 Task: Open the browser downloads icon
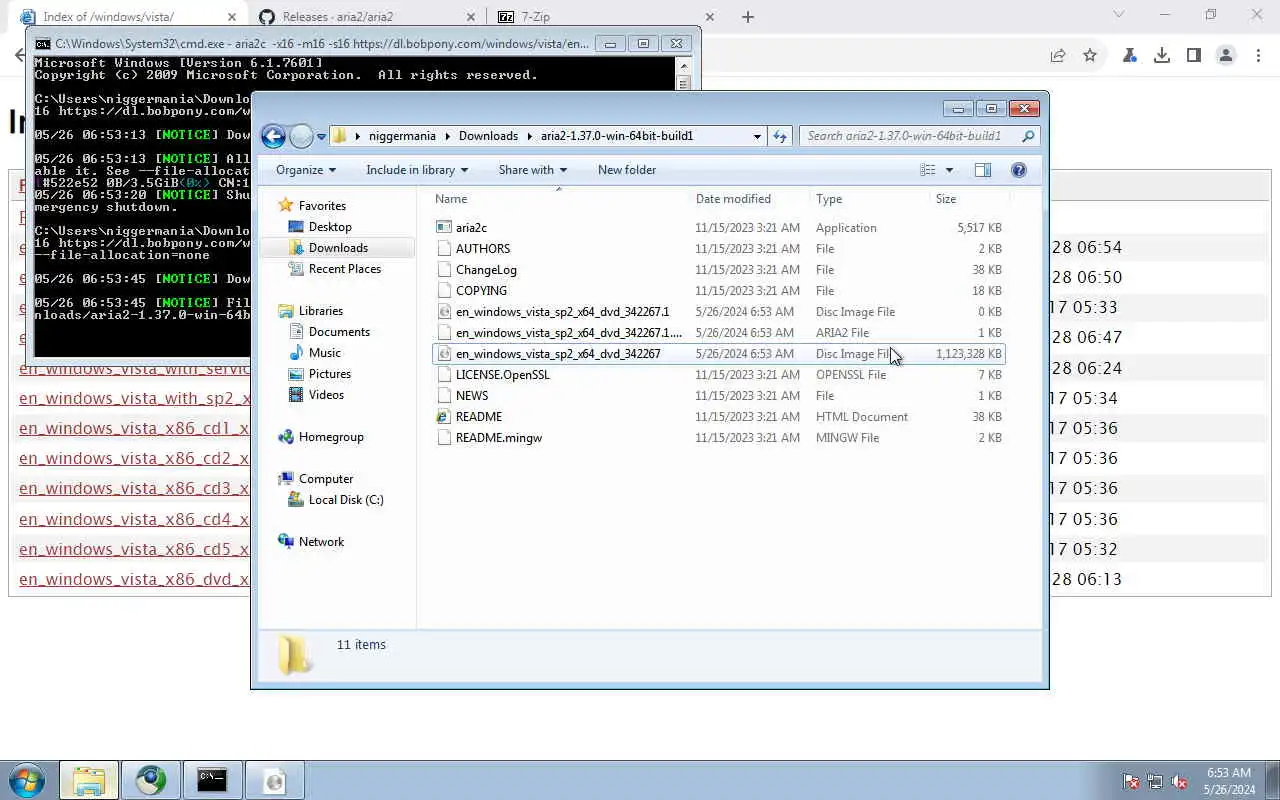click(1162, 56)
